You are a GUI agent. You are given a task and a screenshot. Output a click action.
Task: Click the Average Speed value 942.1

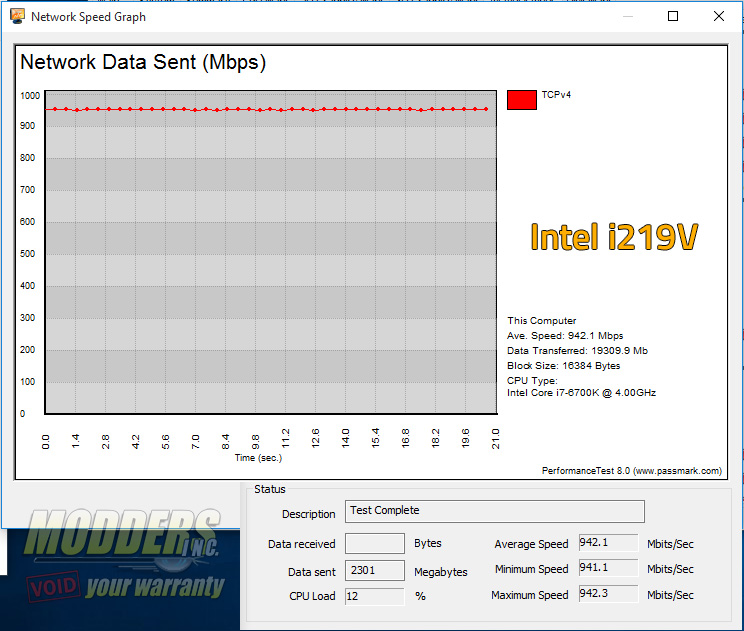pyautogui.click(x=608, y=542)
